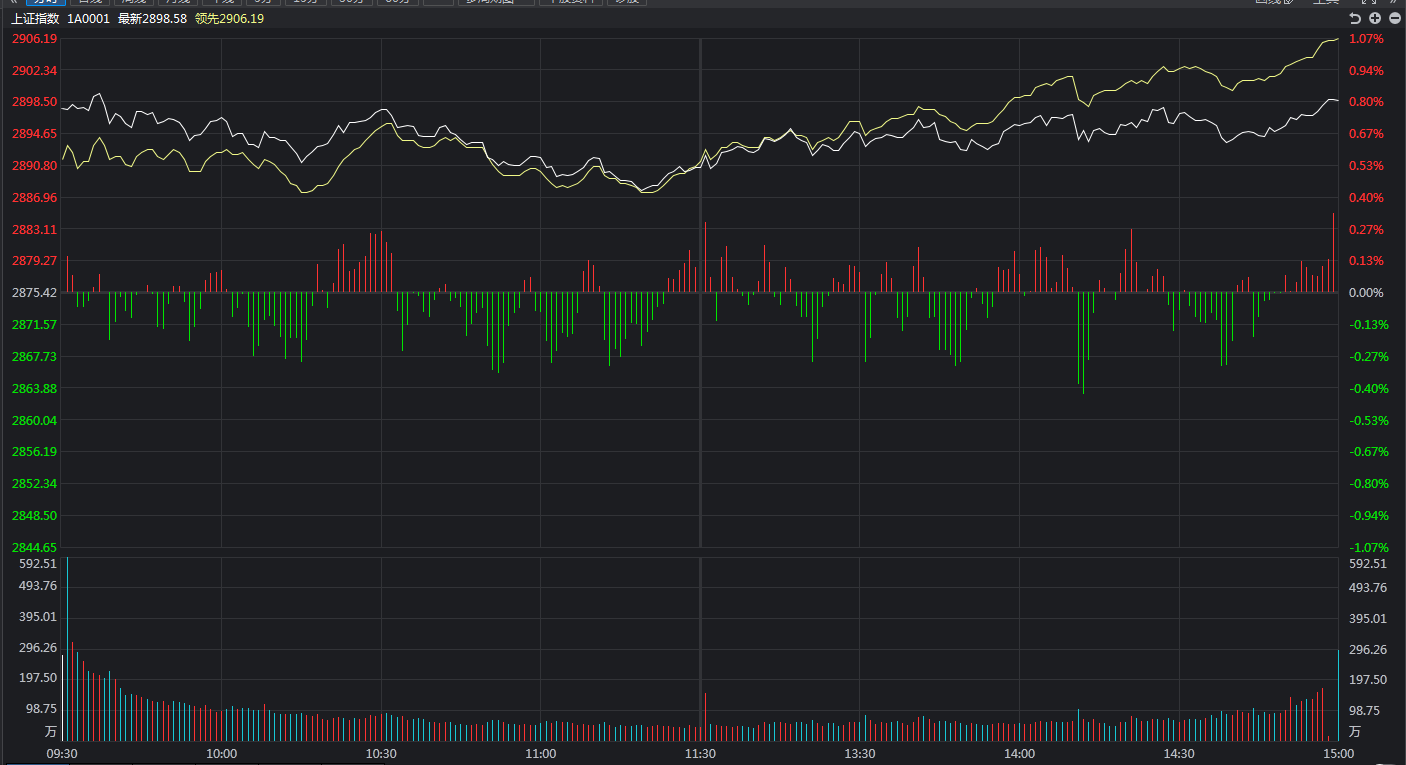Zoom out with the minus circle icon
Screen dimensions: 1406x765
point(1394,18)
